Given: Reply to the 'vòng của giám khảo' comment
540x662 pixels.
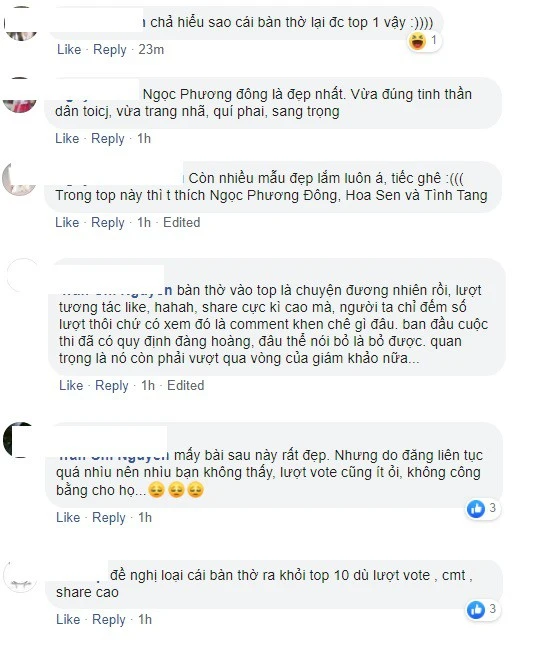Looking at the screenshot, I should pyautogui.click(x=112, y=386).
